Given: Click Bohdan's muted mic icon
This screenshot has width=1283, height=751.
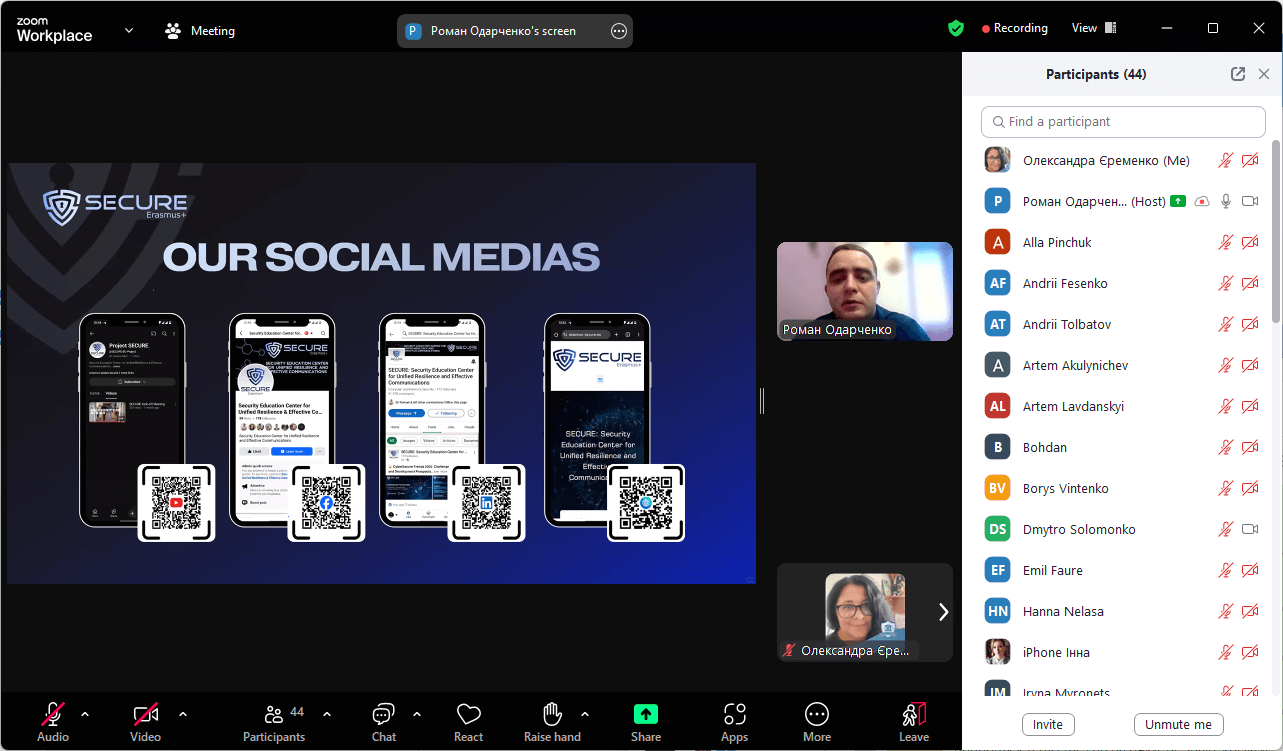Looking at the screenshot, I should point(1226,447).
